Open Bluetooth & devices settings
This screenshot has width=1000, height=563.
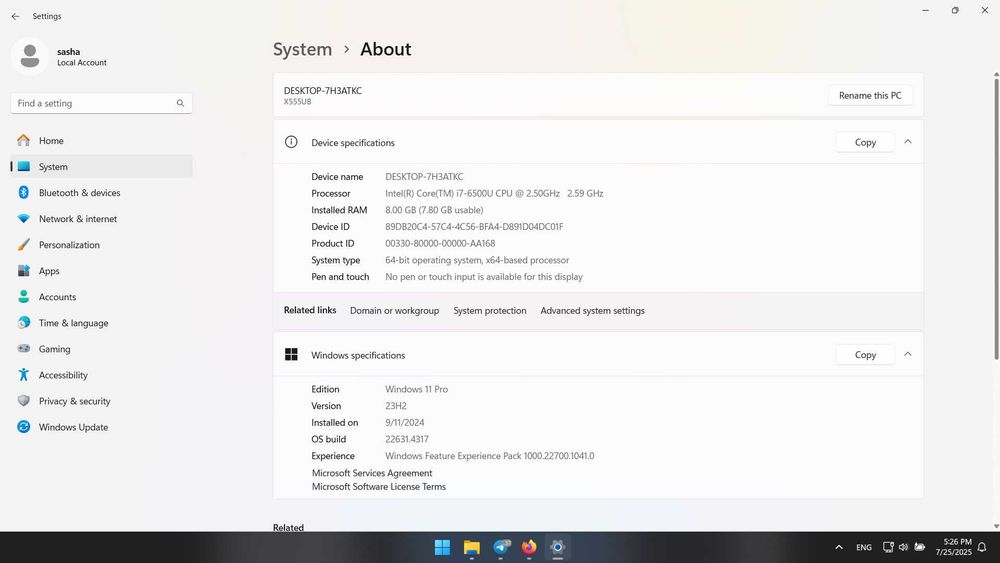pyautogui.click(x=101, y=193)
